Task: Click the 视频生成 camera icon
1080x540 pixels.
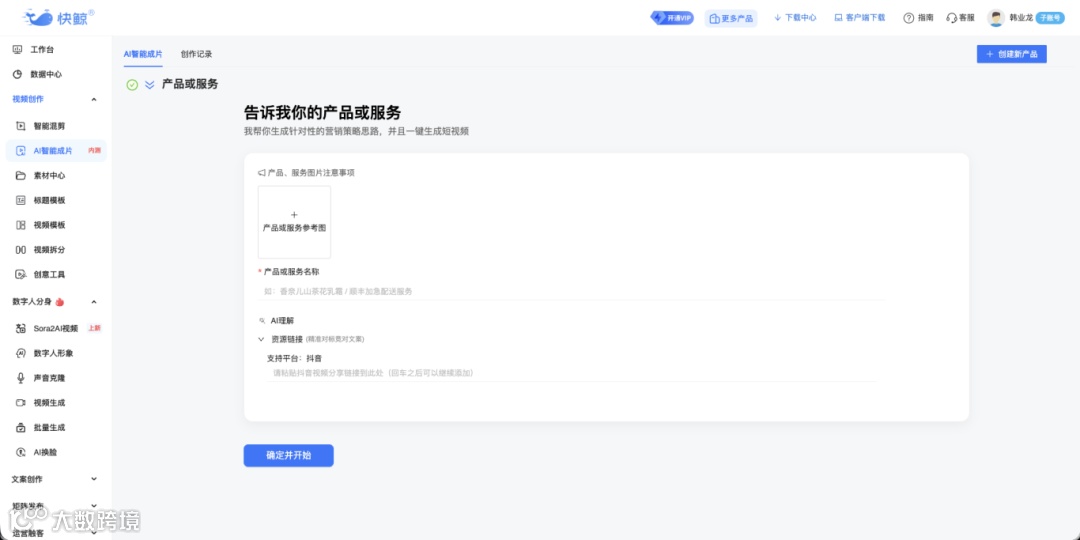Action: (21, 403)
